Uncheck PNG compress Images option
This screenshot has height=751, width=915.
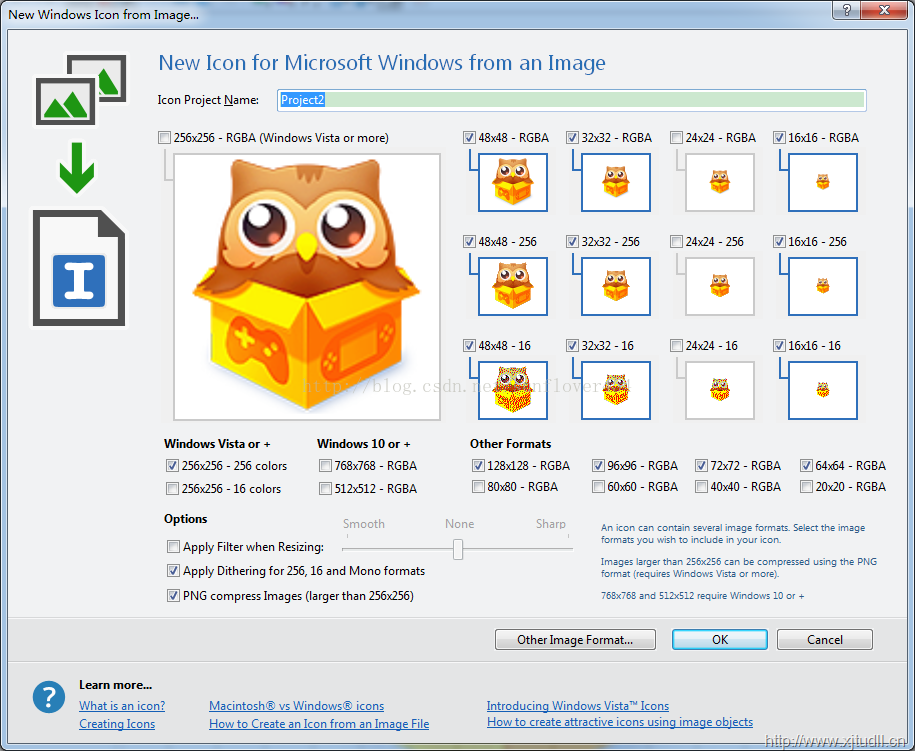174,596
